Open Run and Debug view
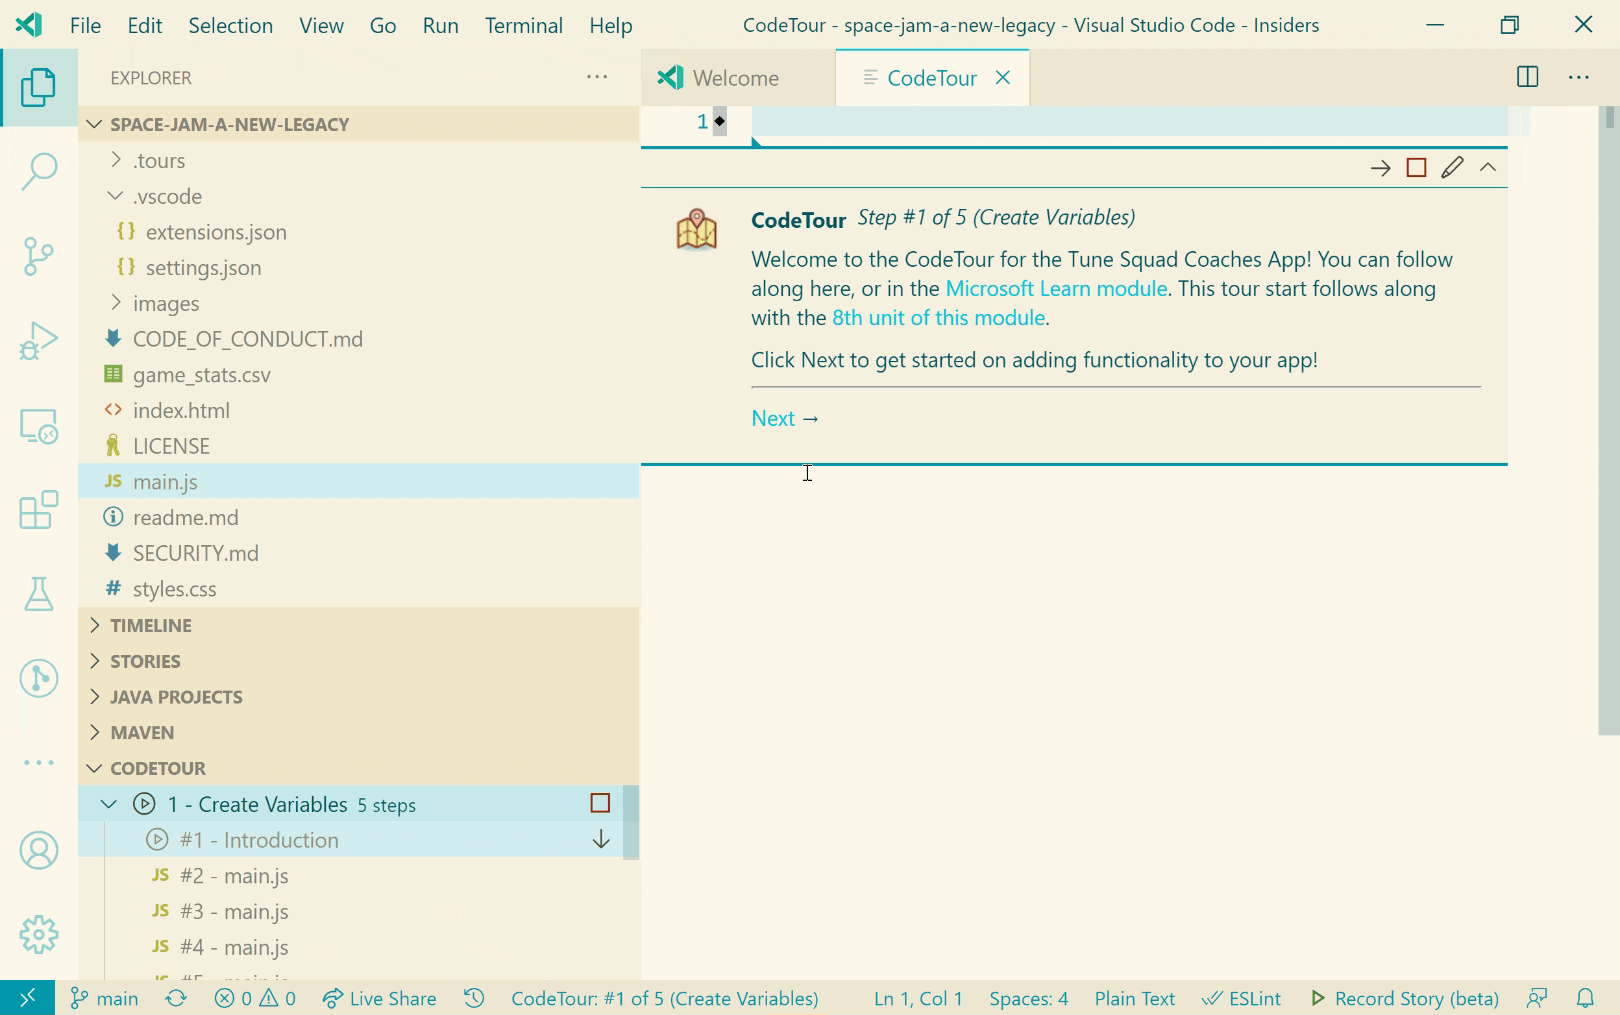Viewport: 1620px width, 1015px height. 39,341
